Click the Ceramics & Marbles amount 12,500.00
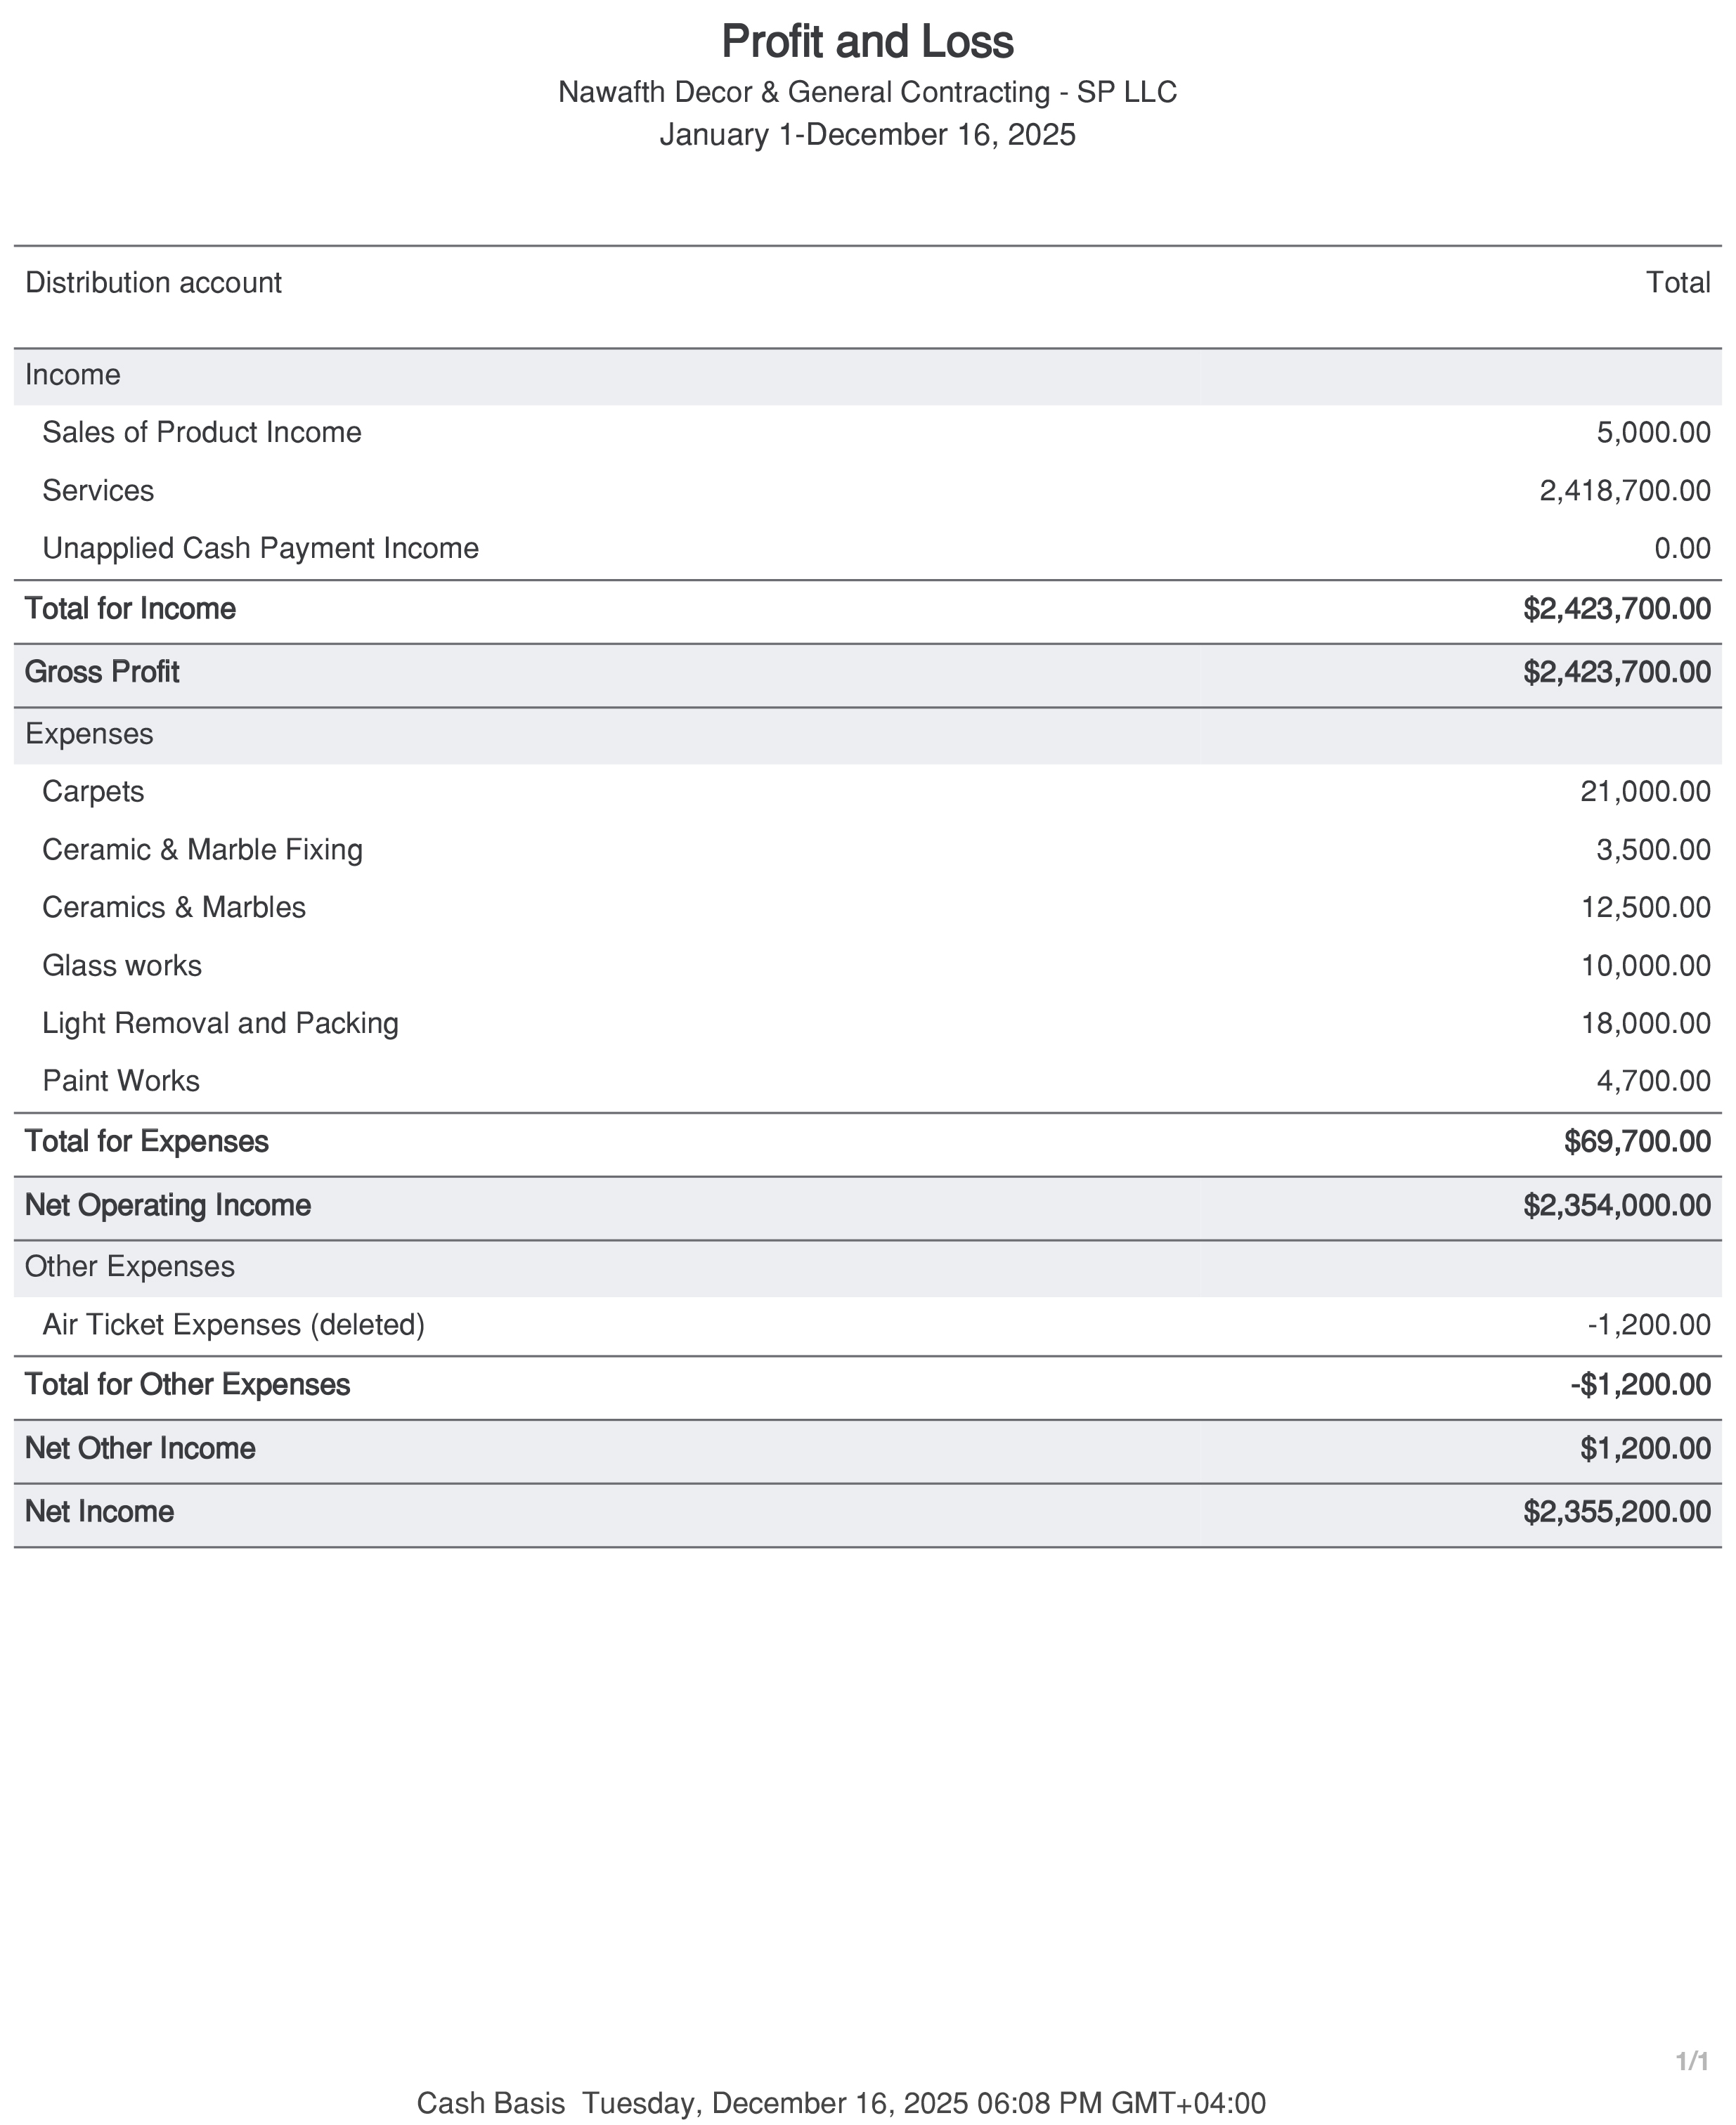Viewport: 1736px width, 2125px height. pos(1645,908)
